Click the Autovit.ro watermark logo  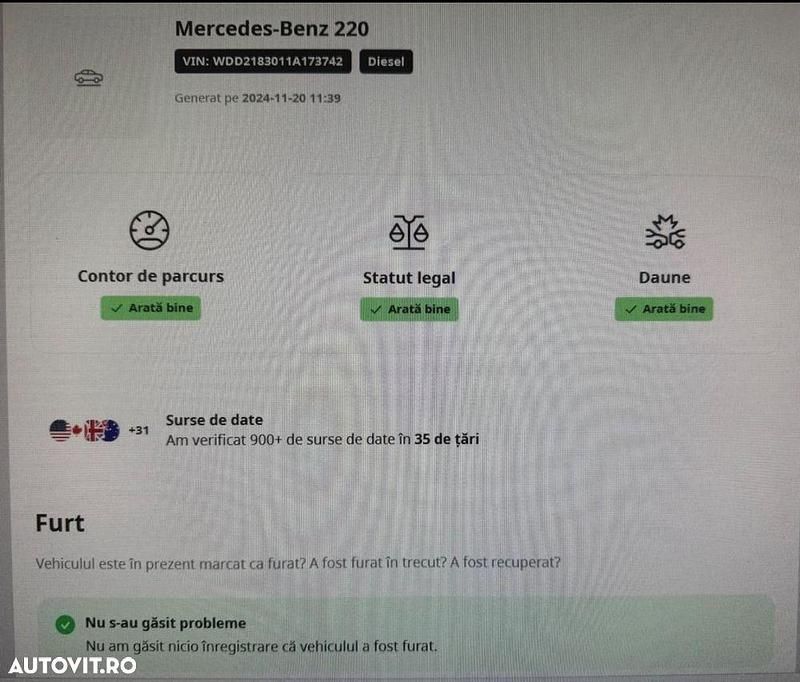click(x=72, y=666)
